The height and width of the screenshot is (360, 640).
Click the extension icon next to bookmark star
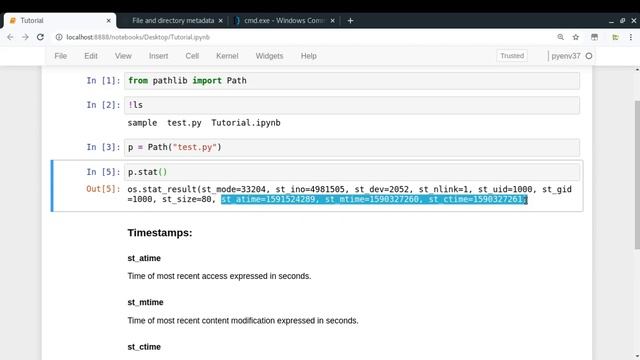(x=594, y=37)
